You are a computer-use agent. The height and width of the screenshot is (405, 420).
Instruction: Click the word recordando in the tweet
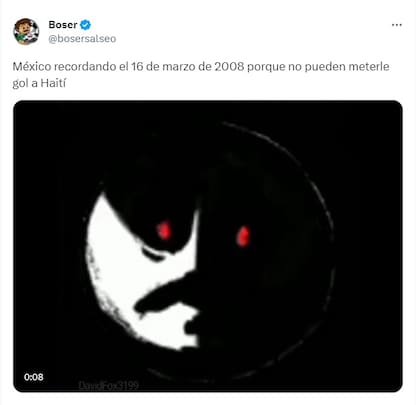point(85,67)
